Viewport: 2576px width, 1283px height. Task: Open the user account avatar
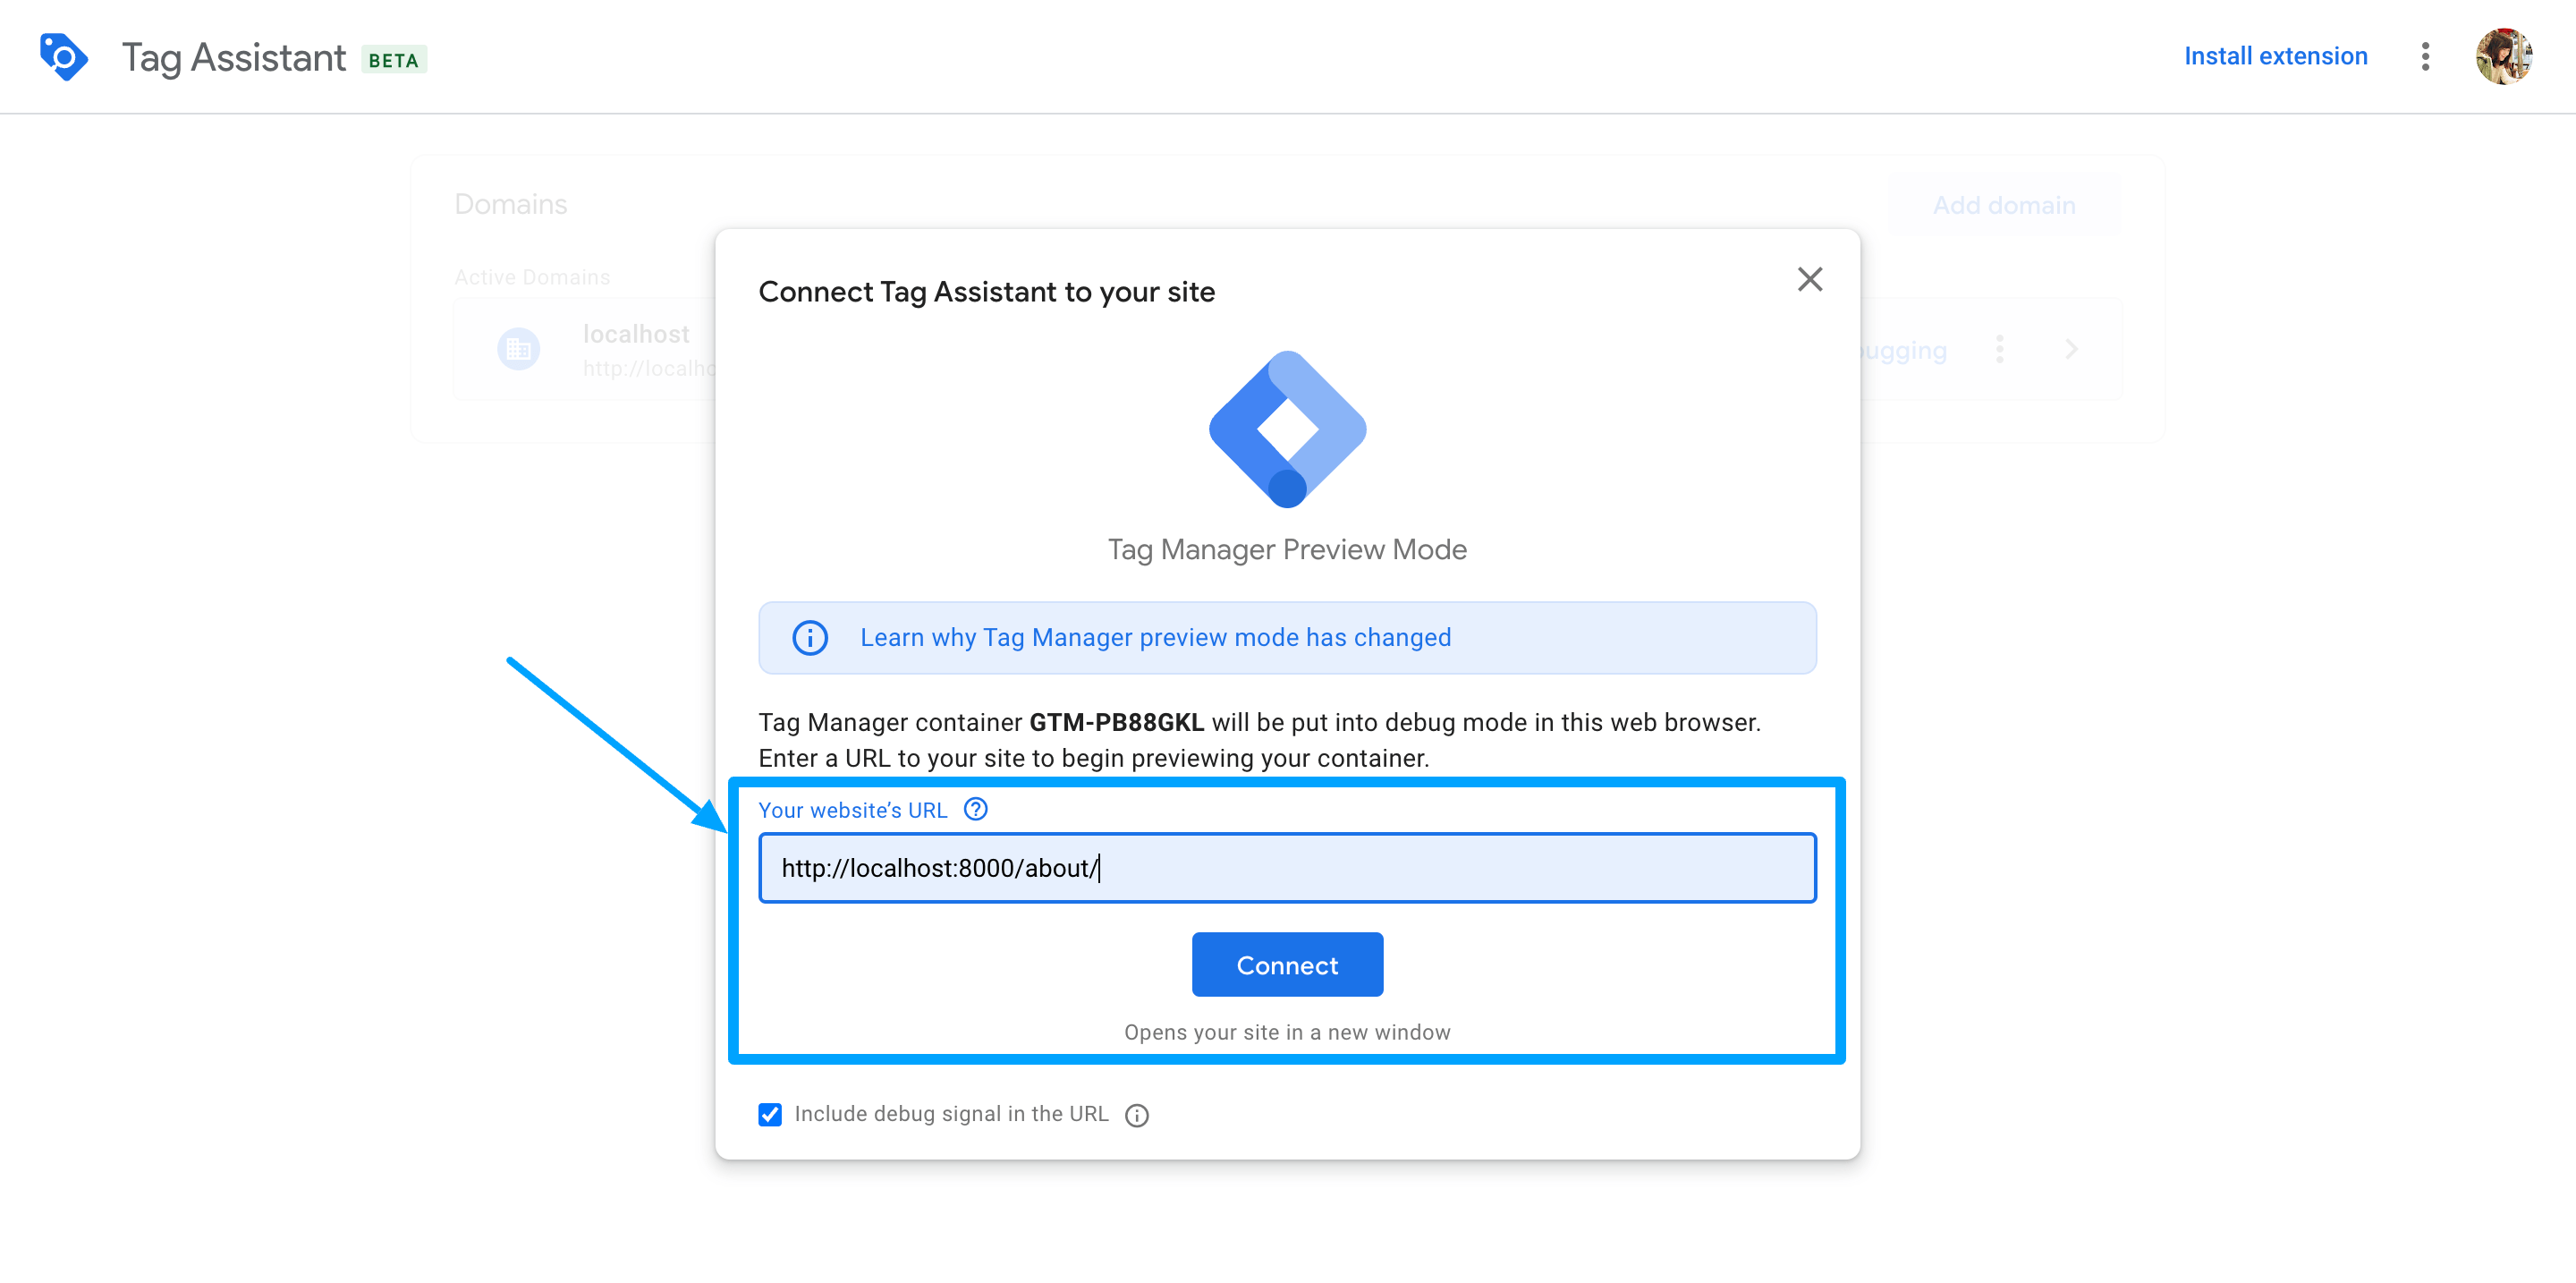pyautogui.click(x=2503, y=57)
